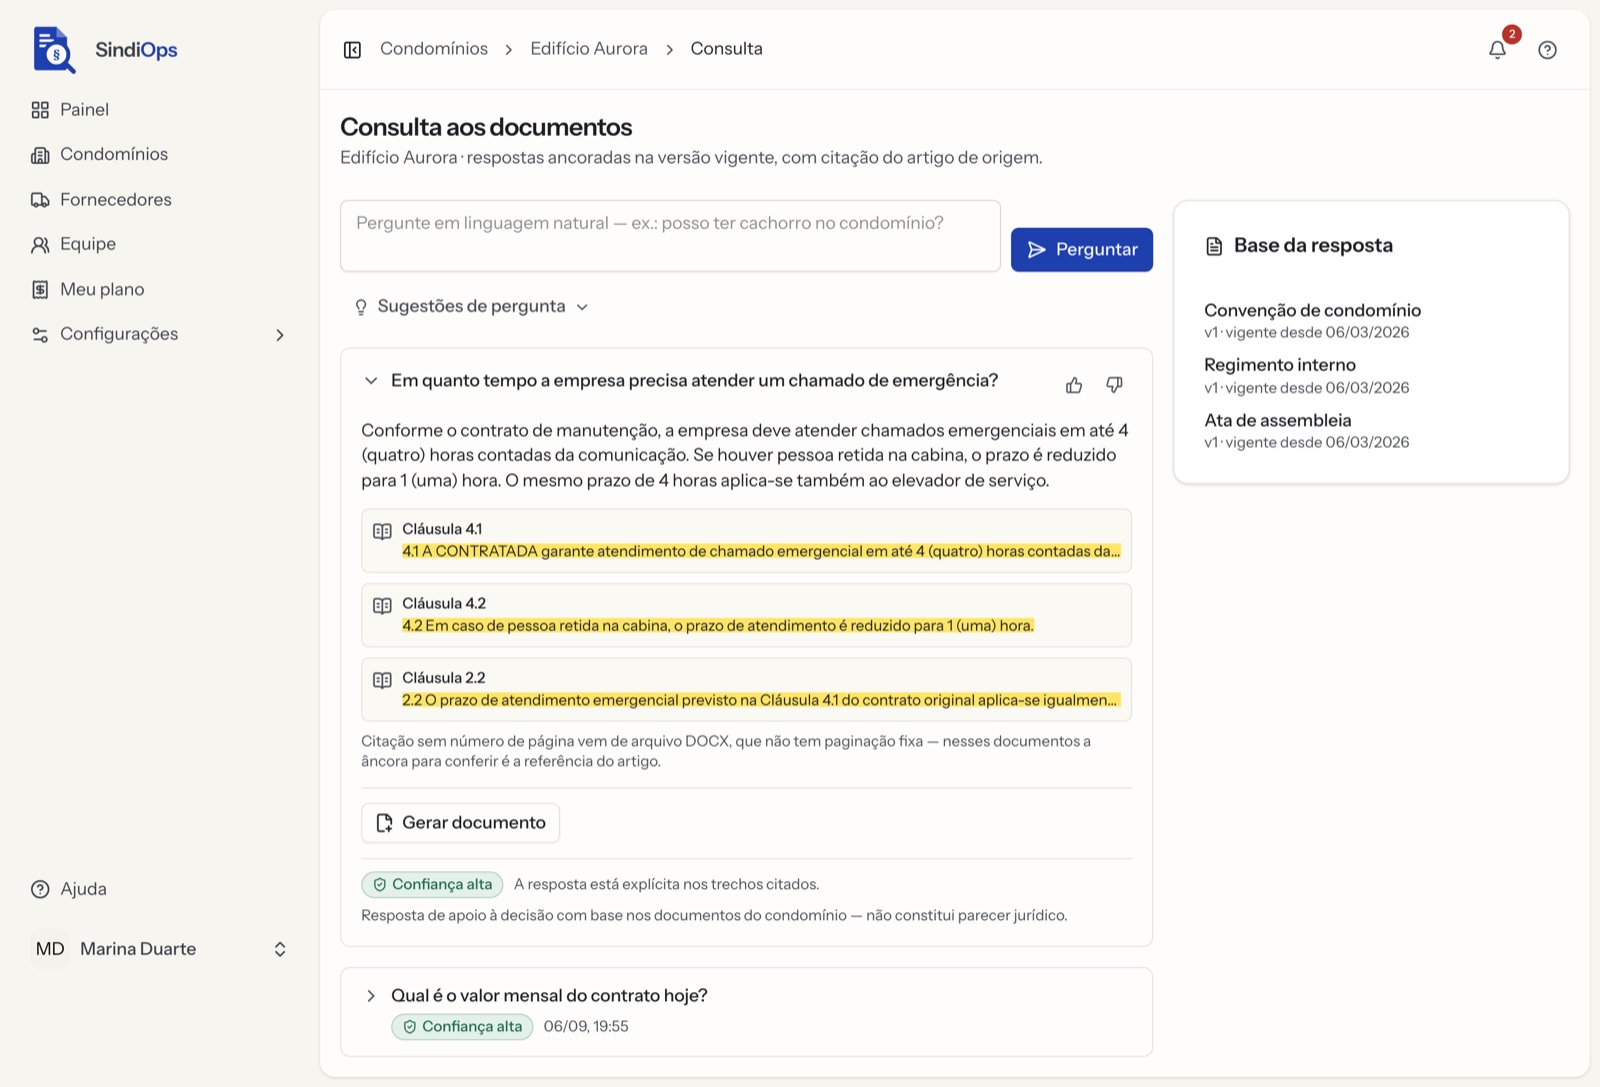Open the Cláusula 2.2 citation
1600x1087 pixels.
(x=746, y=689)
